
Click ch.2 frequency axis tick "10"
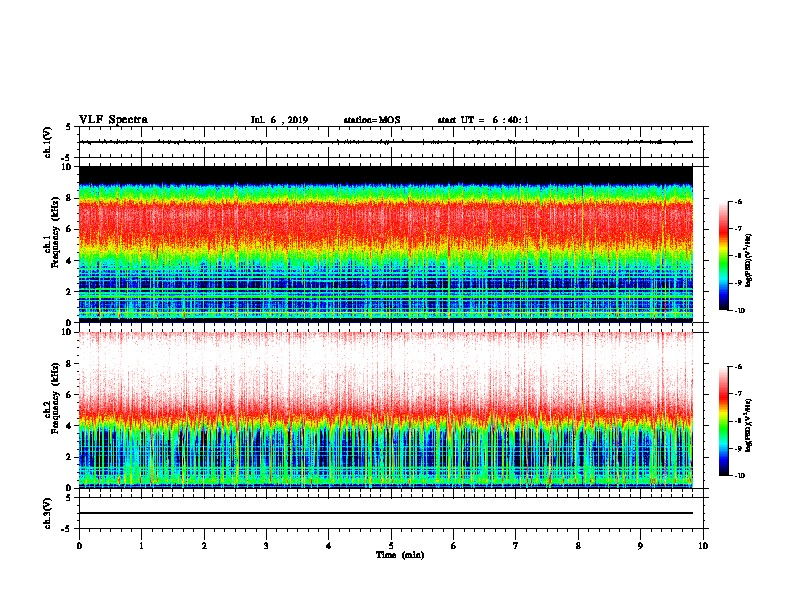coord(67,332)
